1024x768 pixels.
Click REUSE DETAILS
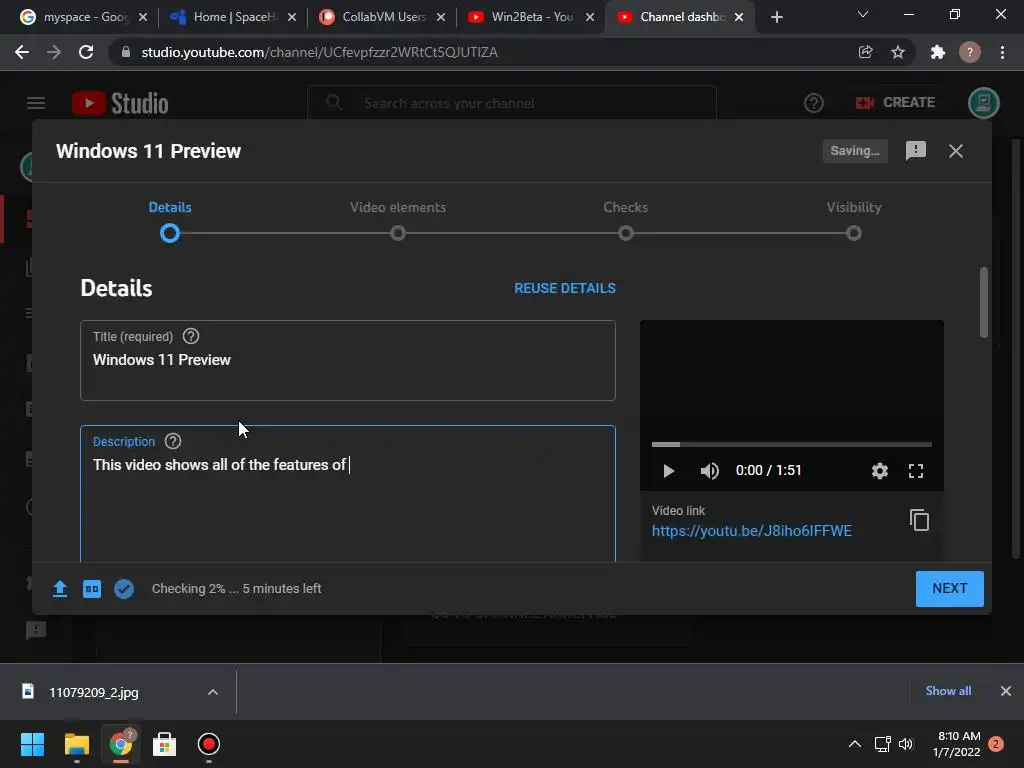(x=565, y=288)
